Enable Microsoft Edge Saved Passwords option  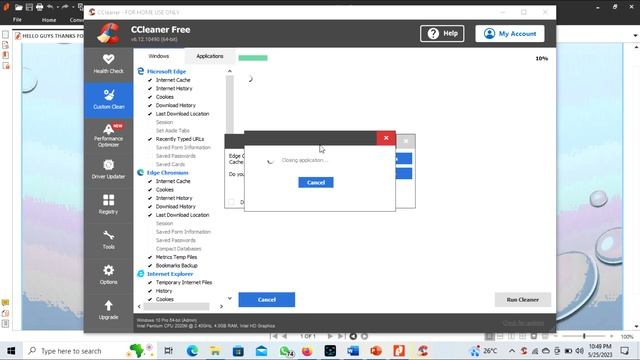tap(176, 156)
